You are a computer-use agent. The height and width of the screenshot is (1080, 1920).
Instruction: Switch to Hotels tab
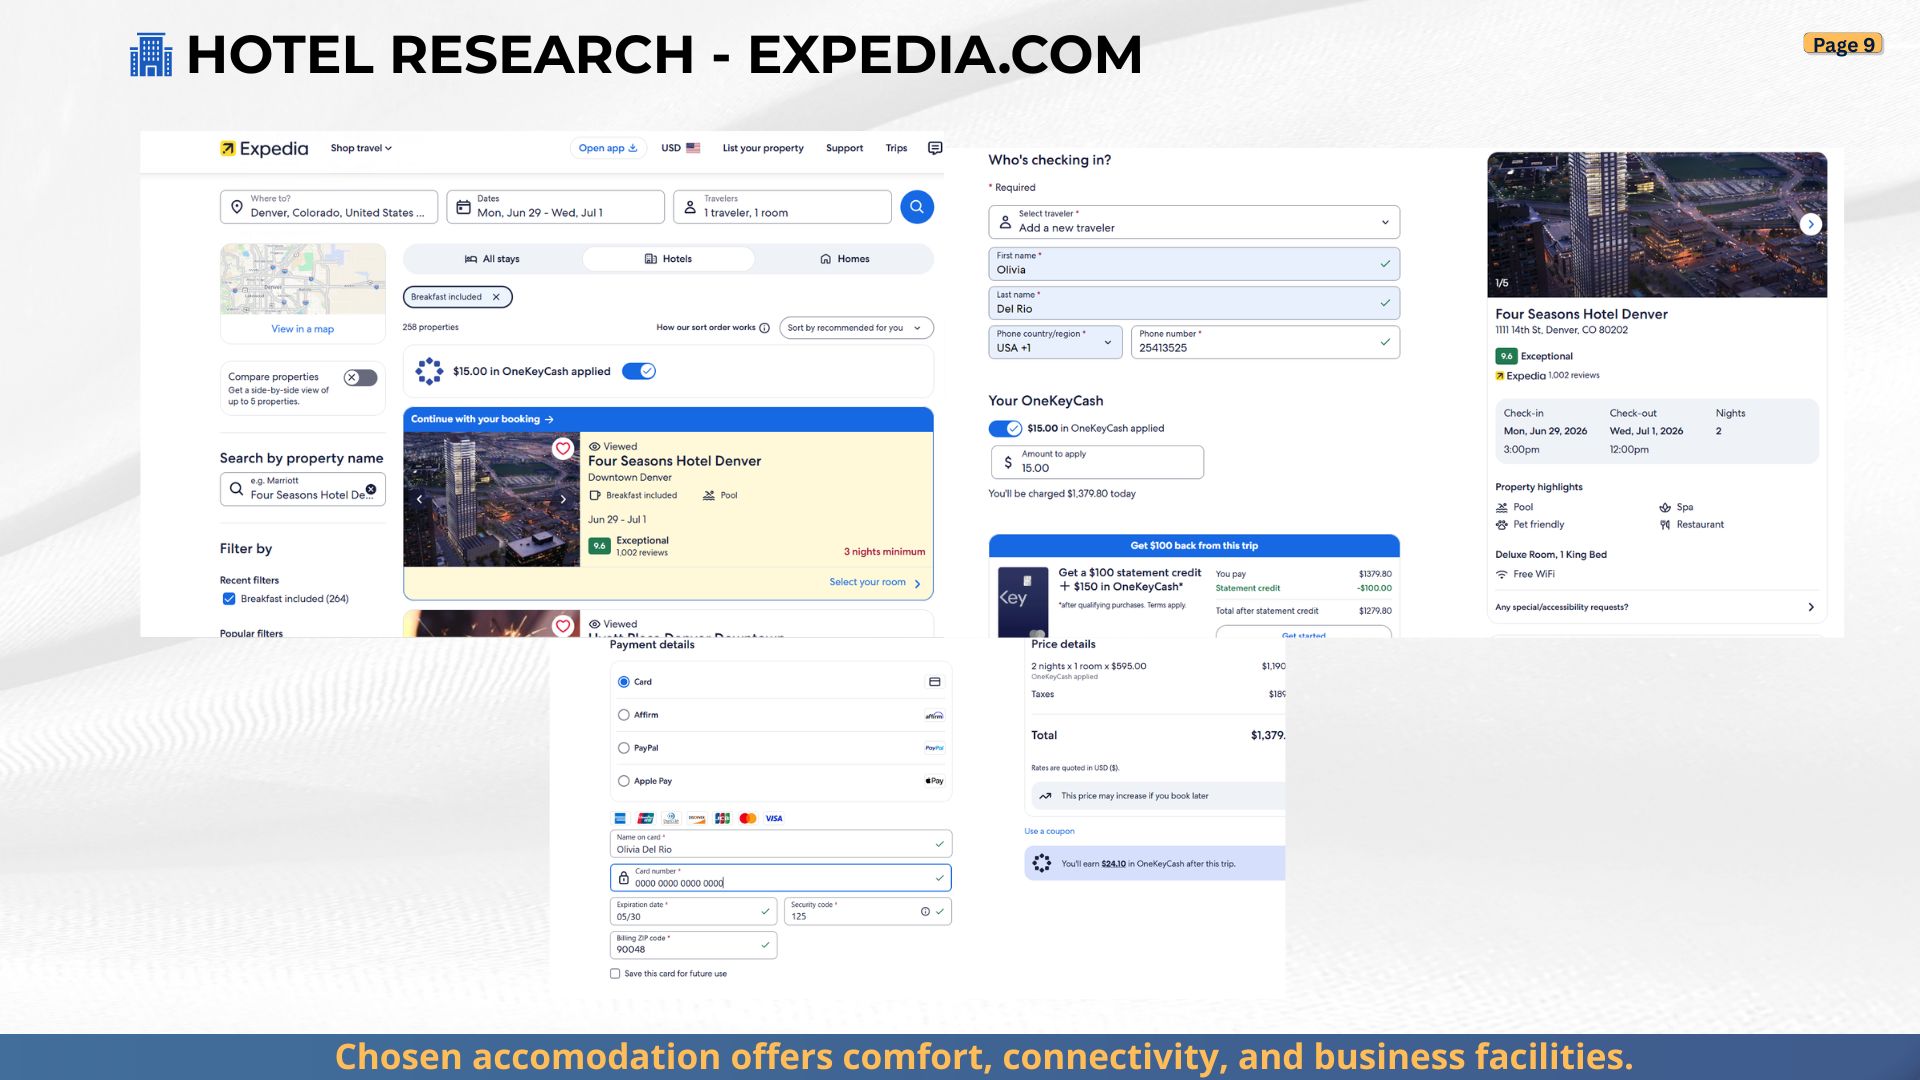pos(668,259)
